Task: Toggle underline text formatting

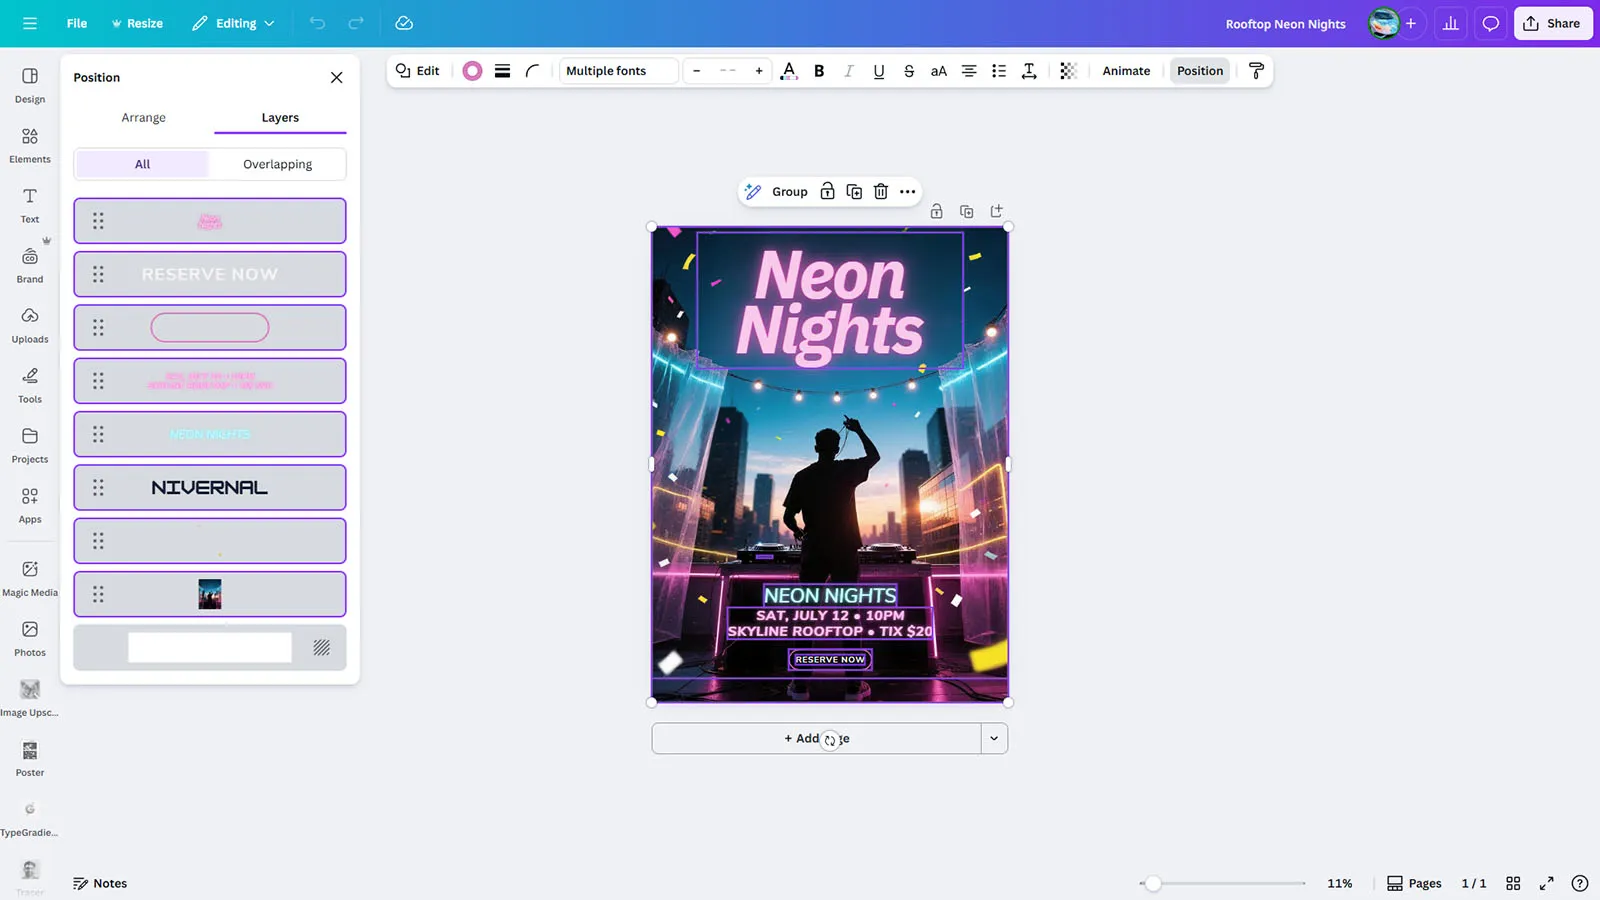Action: coord(878,71)
